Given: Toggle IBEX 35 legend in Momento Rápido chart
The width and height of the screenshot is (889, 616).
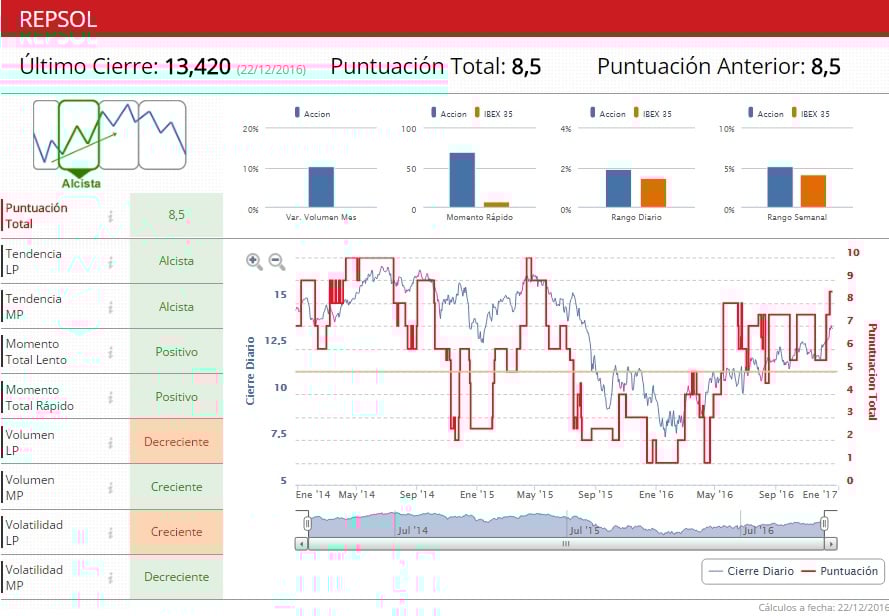Looking at the screenshot, I should point(493,113).
